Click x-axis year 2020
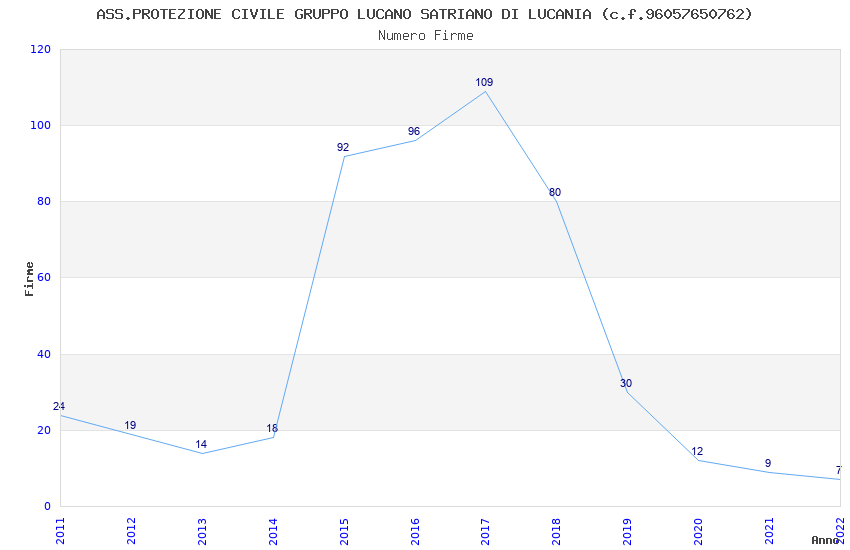 pyautogui.click(x=699, y=531)
